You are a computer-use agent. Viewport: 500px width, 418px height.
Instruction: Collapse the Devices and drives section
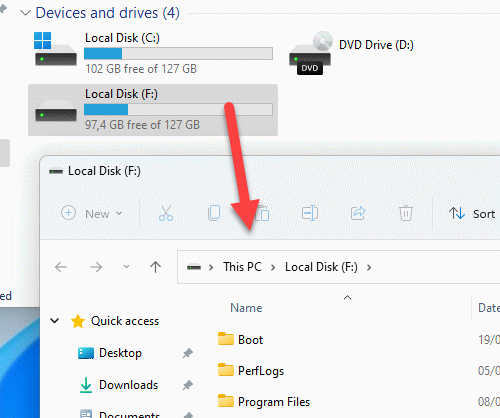coord(25,13)
